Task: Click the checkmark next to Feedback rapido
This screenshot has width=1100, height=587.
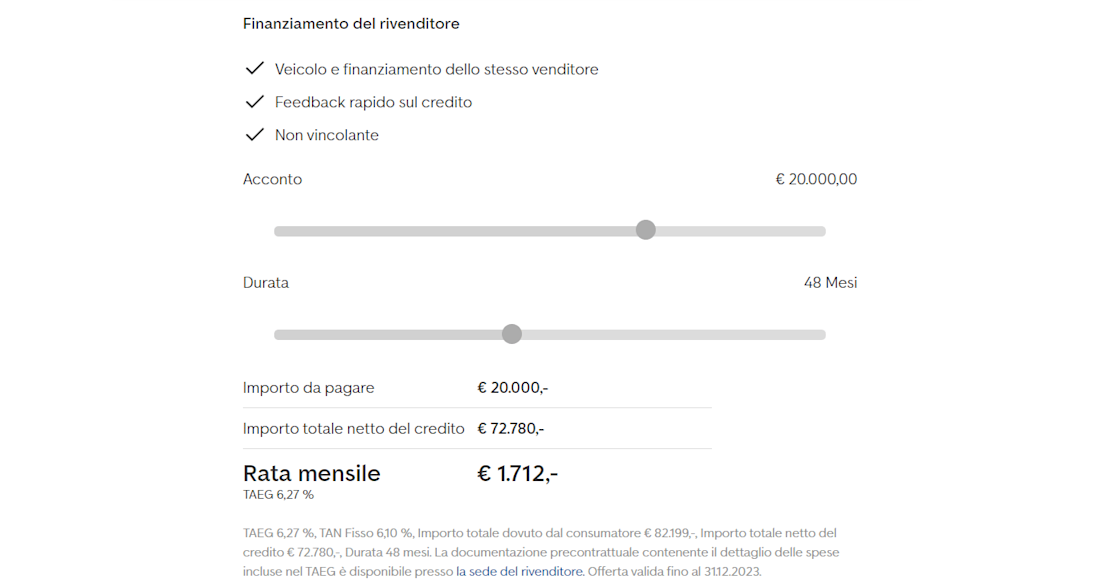Action: [x=255, y=102]
